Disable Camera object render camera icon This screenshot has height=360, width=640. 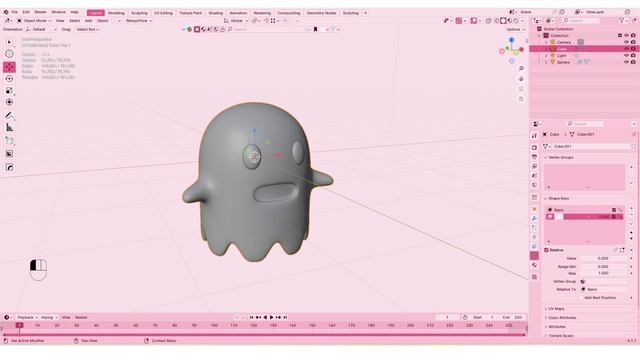pyautogui.click(x=633, y=42)
